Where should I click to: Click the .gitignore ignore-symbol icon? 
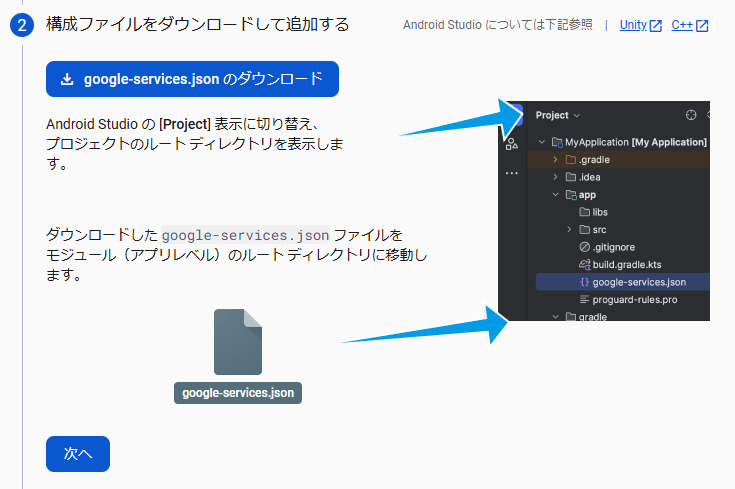click(x=585, y=247)
